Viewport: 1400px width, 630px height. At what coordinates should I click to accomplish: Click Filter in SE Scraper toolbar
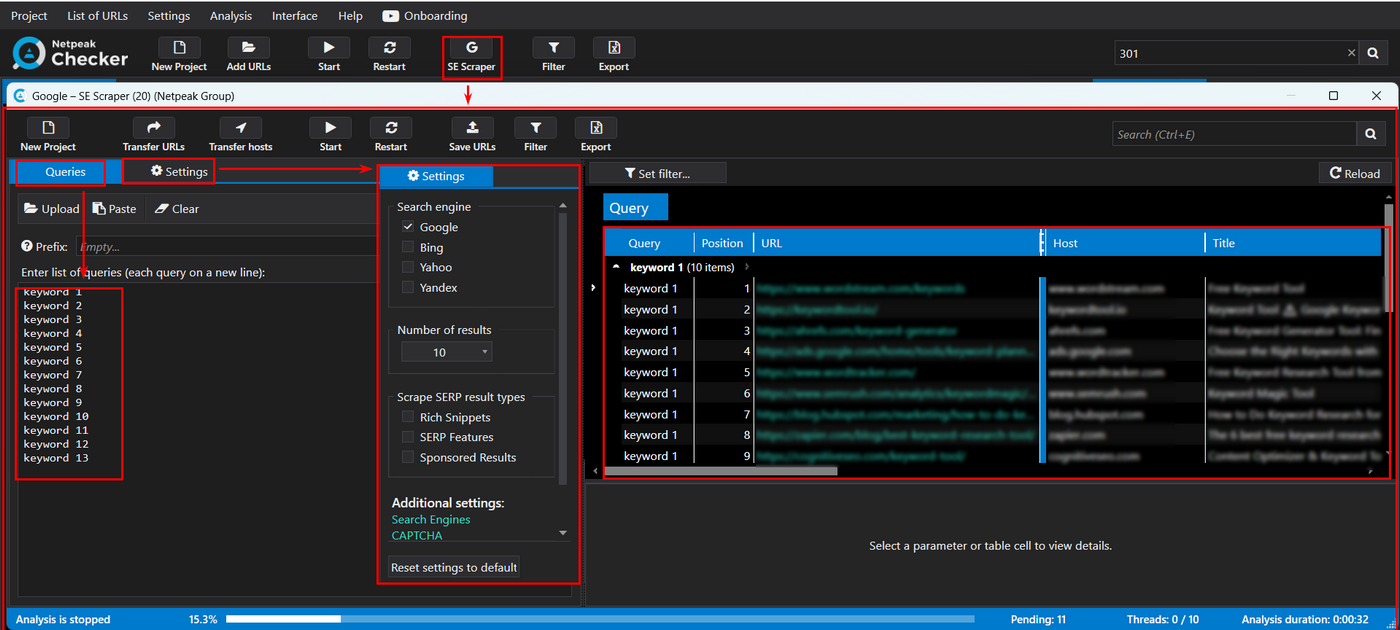click(536, 135)
